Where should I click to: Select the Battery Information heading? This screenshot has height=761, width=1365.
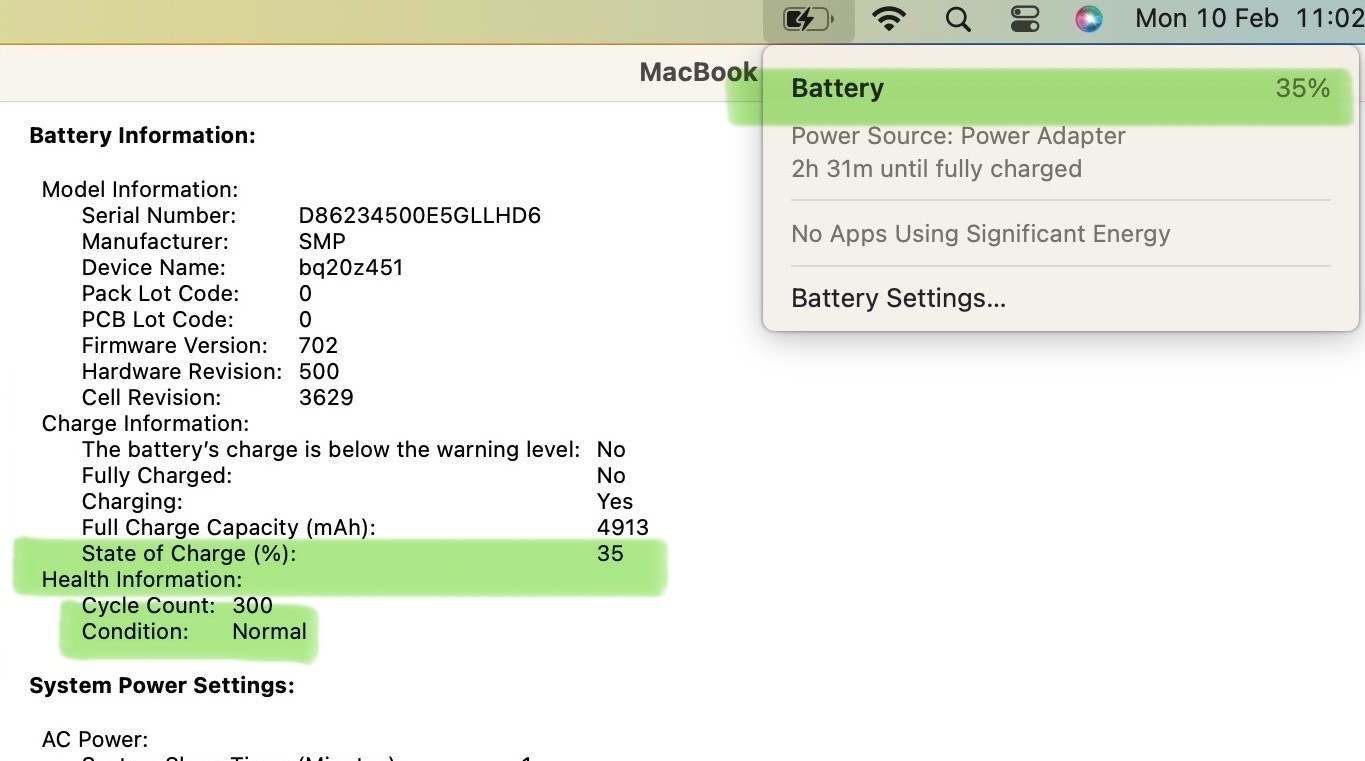tap(142, 135)
